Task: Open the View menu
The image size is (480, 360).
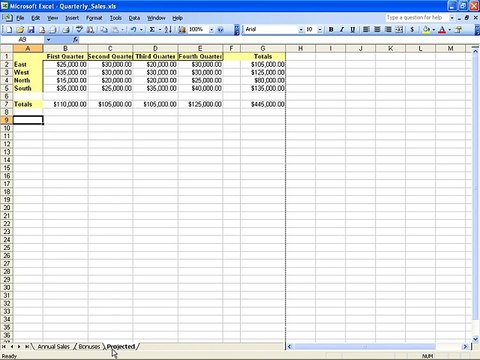Action: pos(52,18)
